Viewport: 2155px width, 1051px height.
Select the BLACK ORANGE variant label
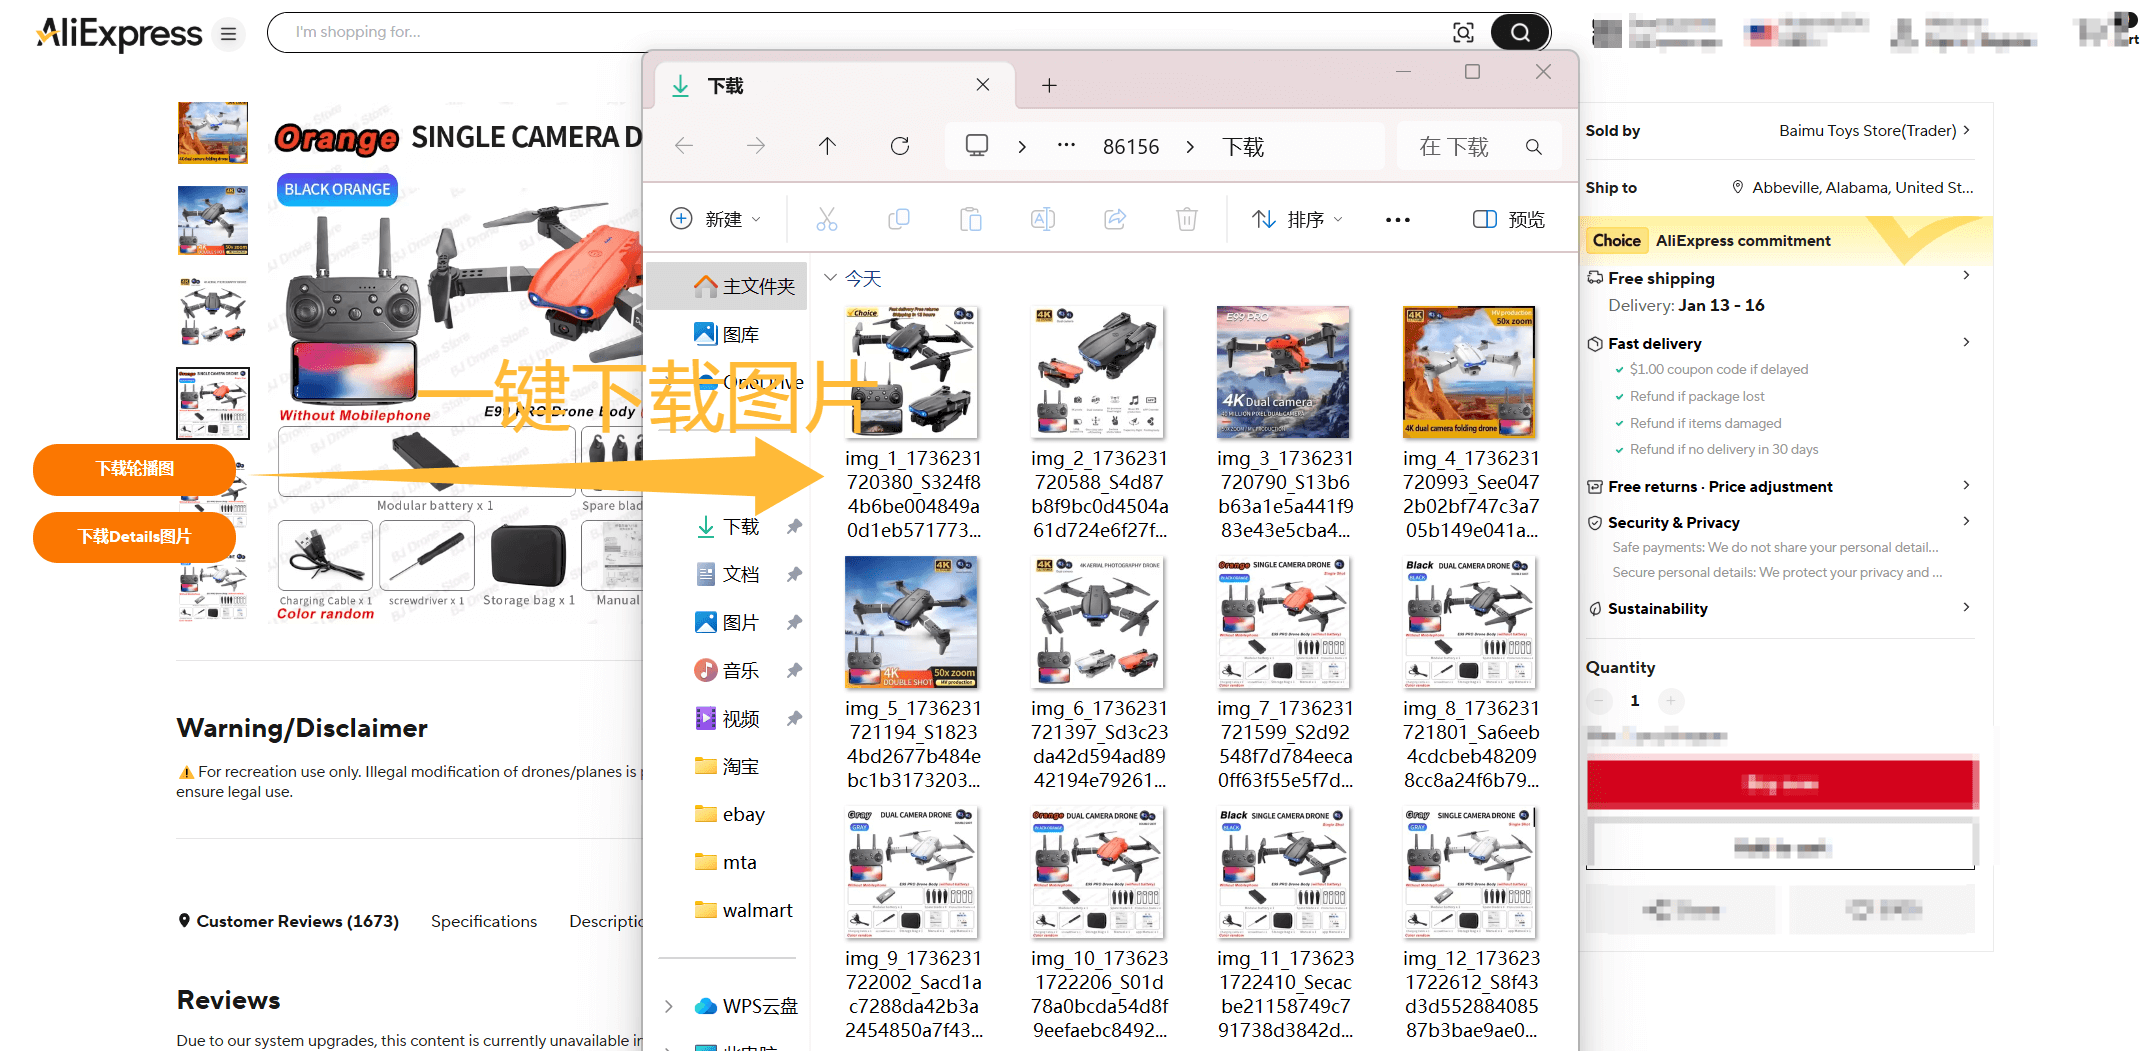[x=337, y=190]
